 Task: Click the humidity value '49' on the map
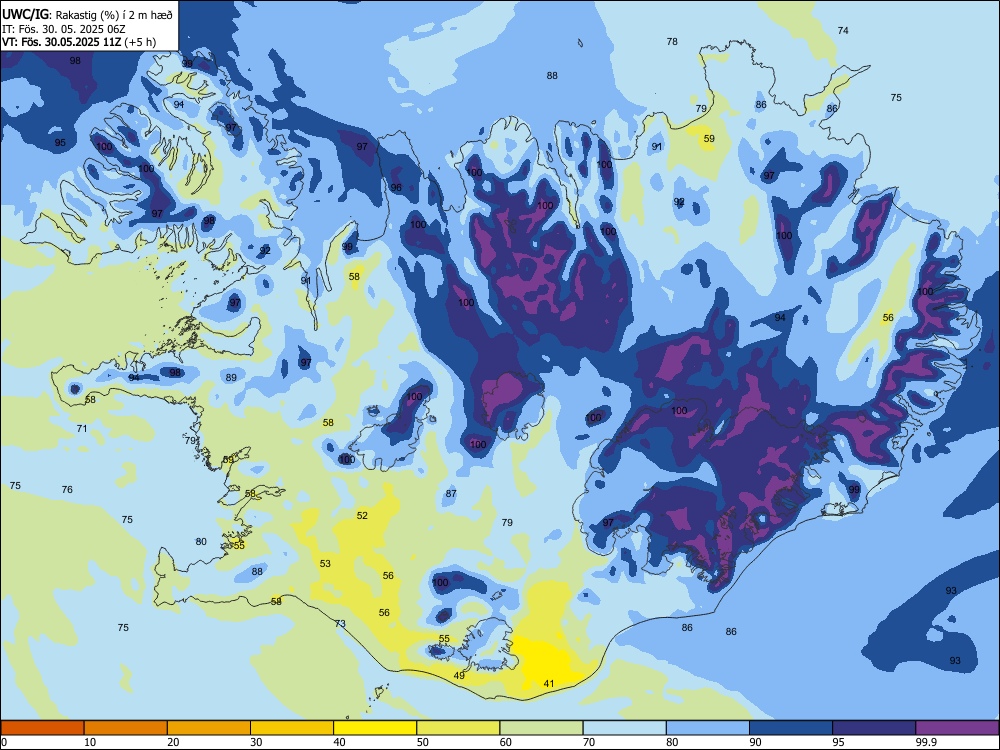click(459, 675)
